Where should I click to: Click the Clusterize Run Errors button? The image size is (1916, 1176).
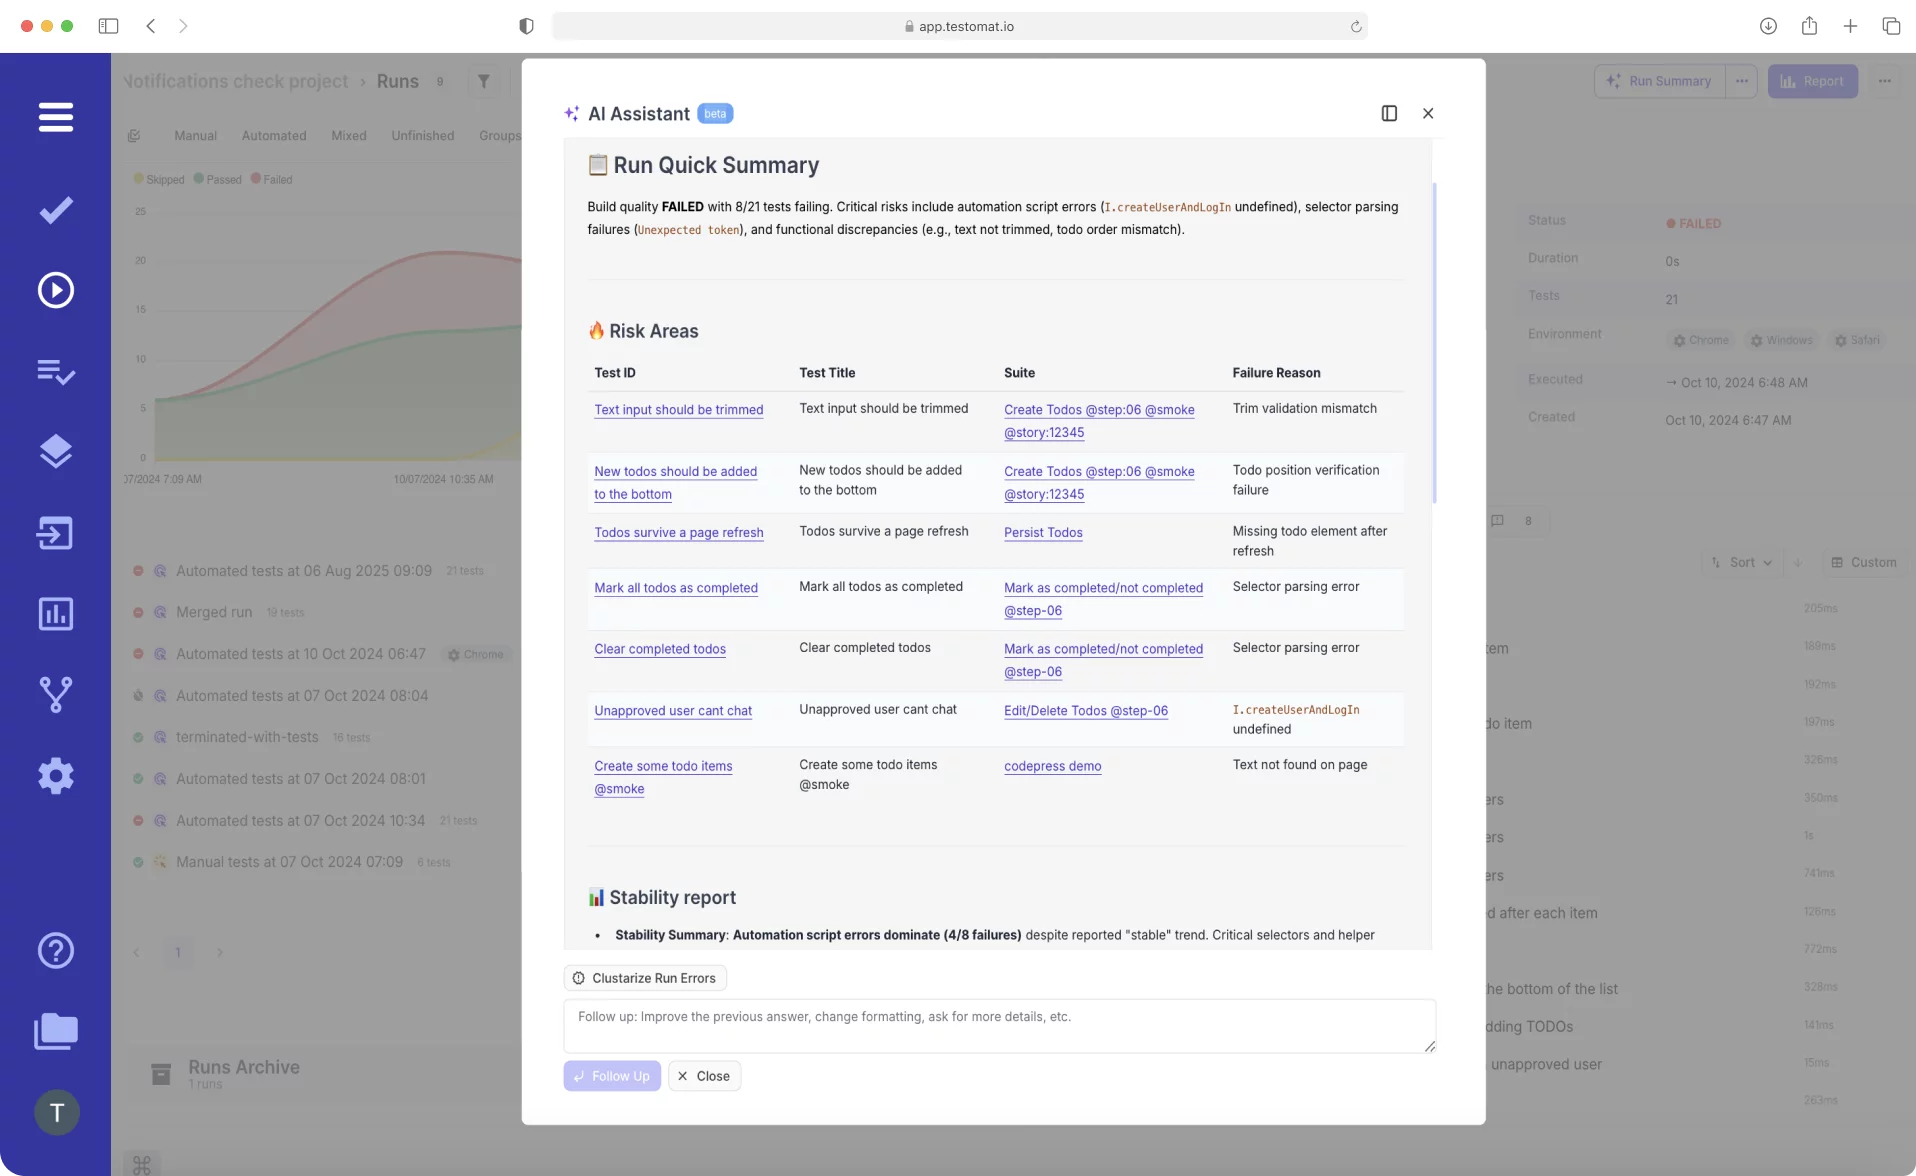pyautogui.click(x=644, y=977)
